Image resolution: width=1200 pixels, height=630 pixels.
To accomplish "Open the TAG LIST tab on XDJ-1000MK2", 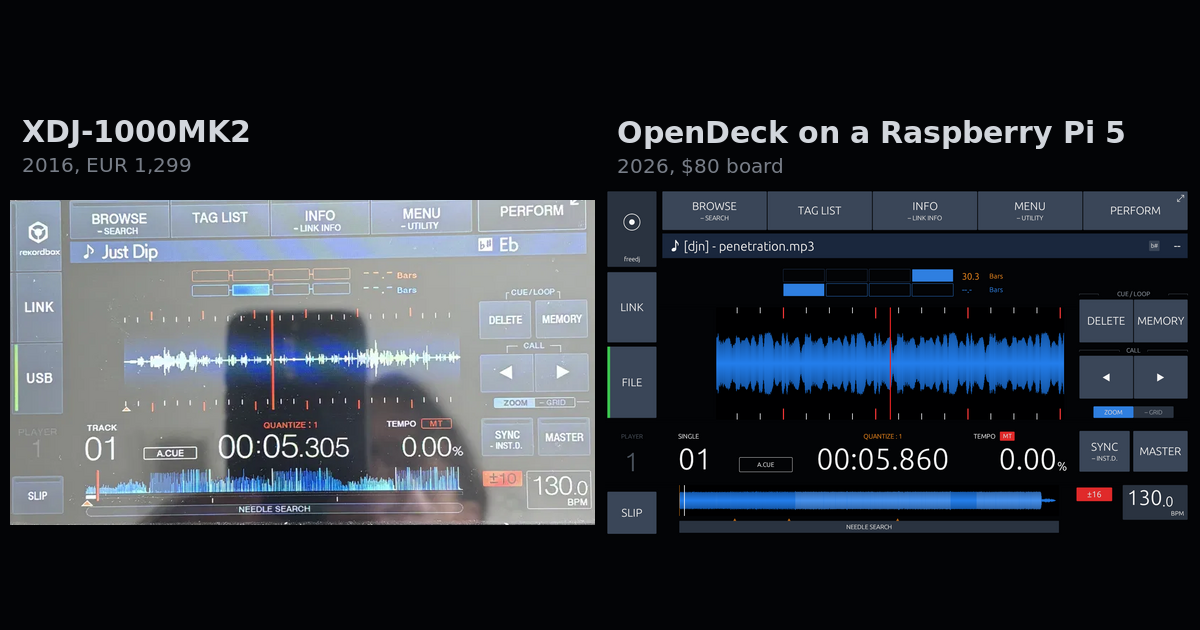I will click(220, 217).
